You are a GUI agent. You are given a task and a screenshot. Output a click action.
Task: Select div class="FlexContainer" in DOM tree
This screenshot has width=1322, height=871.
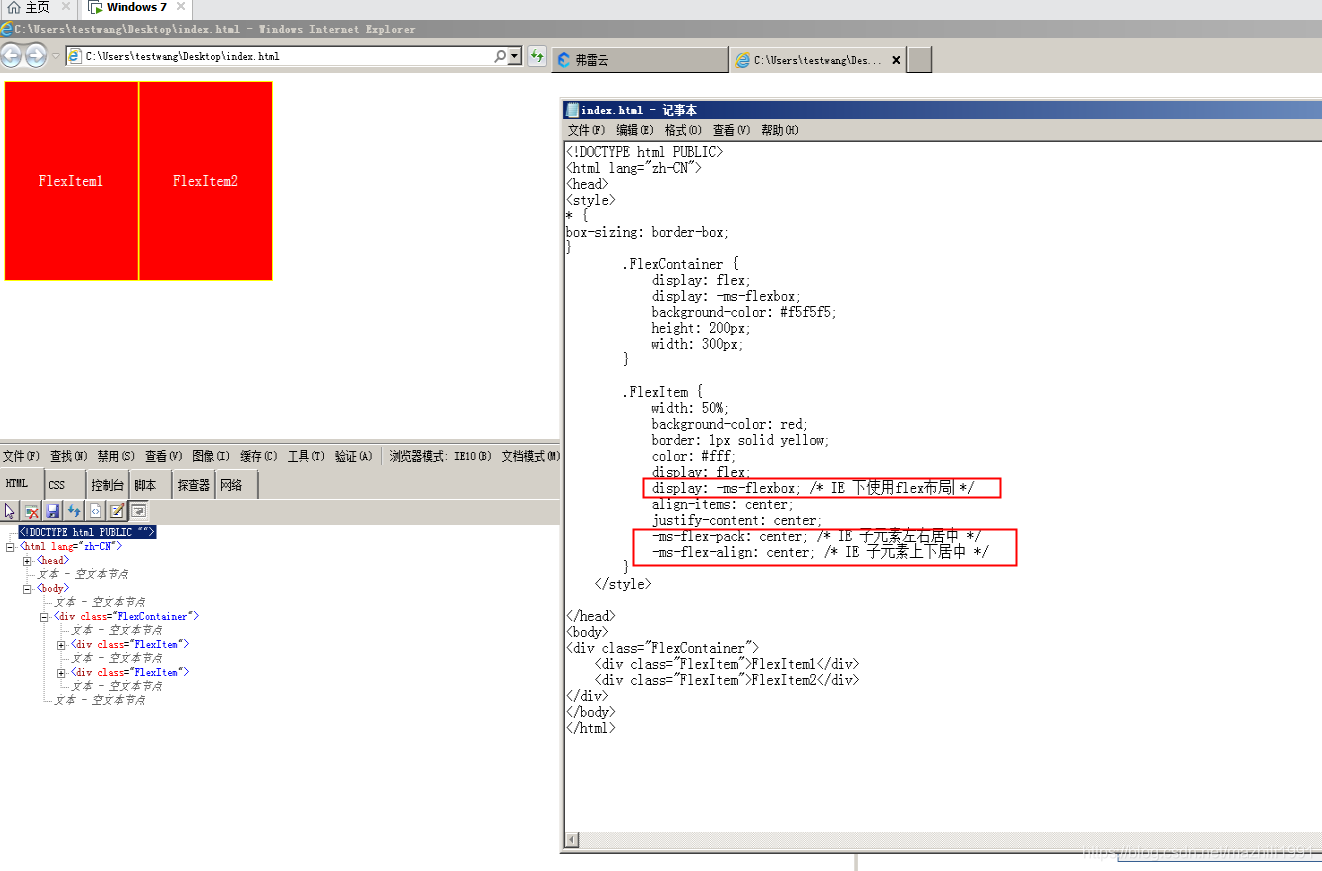[126, 616]
